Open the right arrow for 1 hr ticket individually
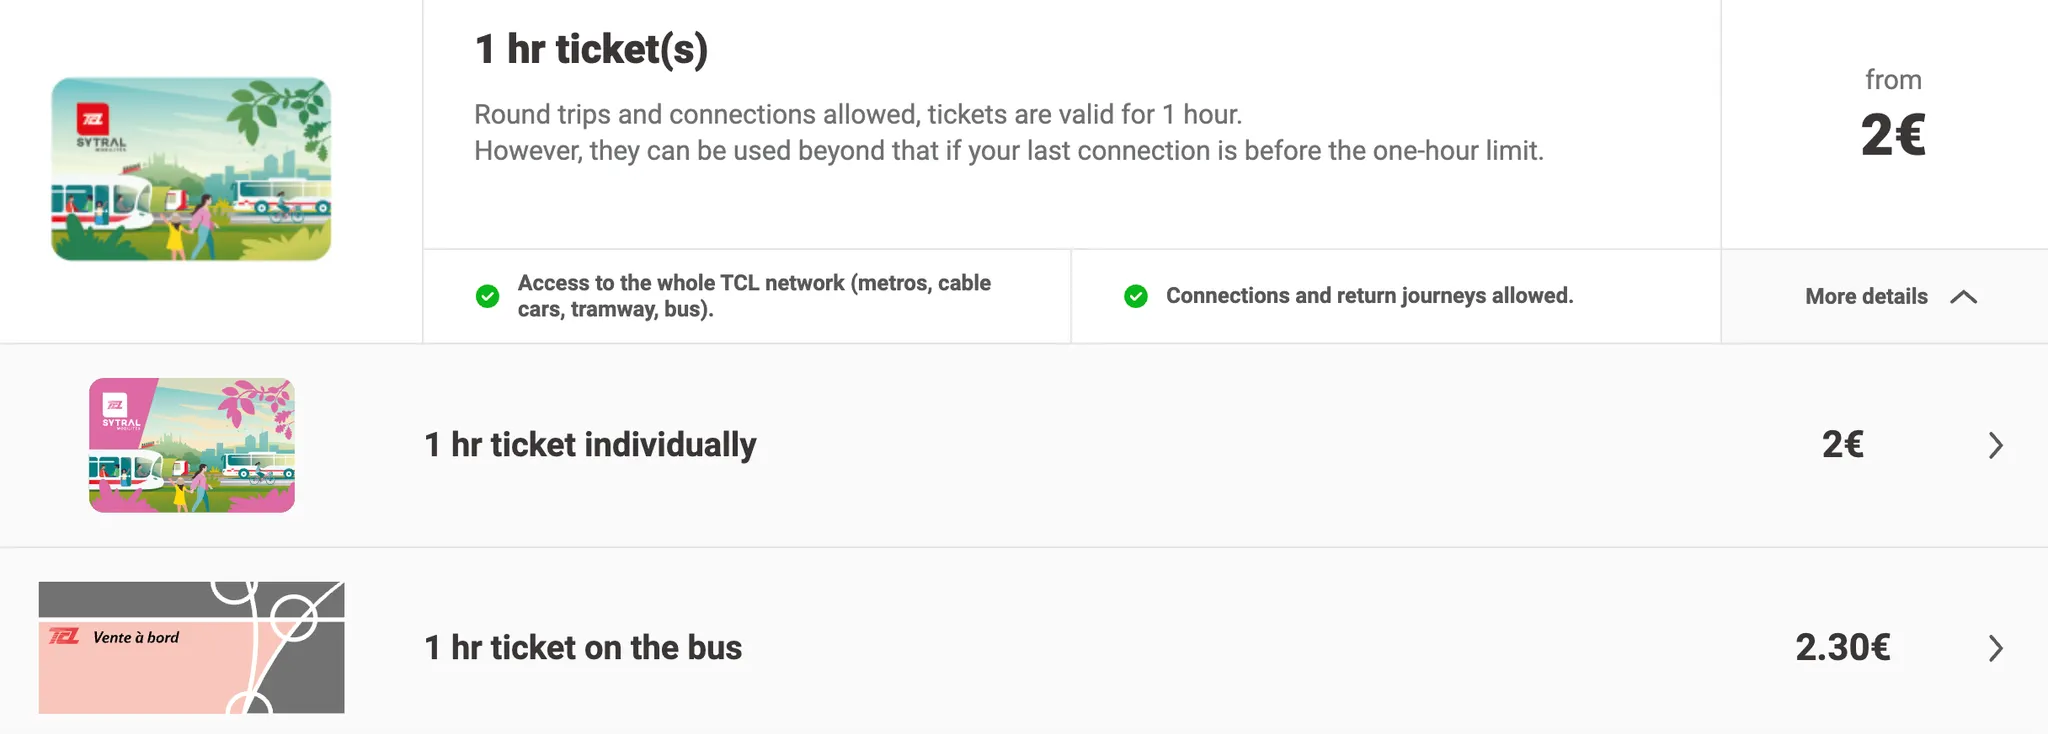 [1995, 445]
